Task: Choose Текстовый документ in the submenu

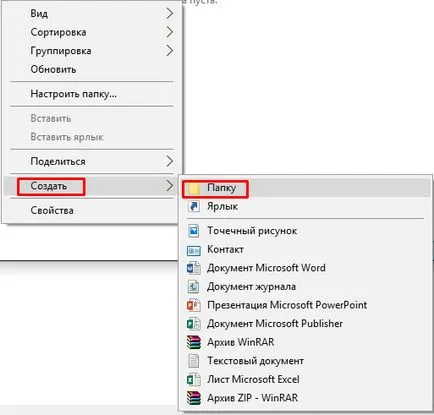Action: pos(306,361)
